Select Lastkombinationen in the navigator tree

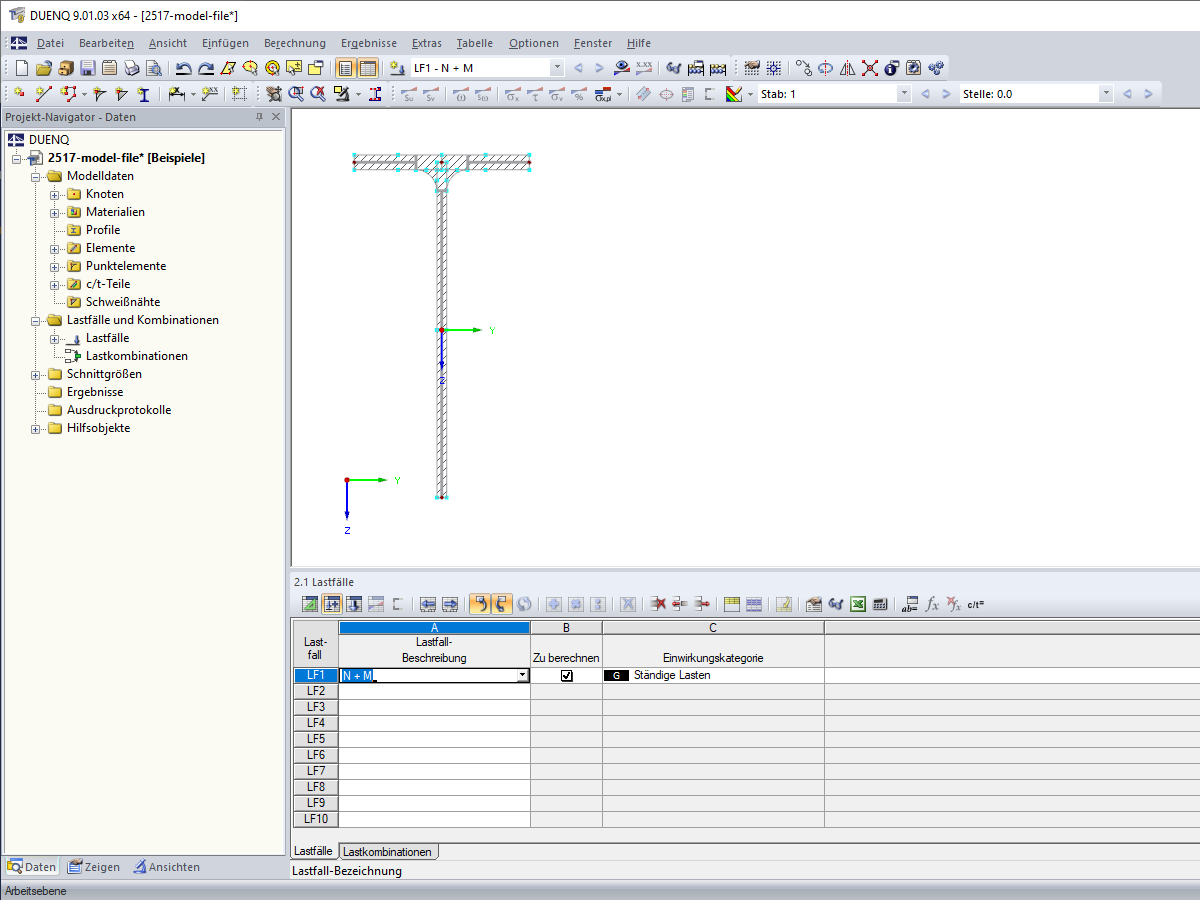point(137,356)
